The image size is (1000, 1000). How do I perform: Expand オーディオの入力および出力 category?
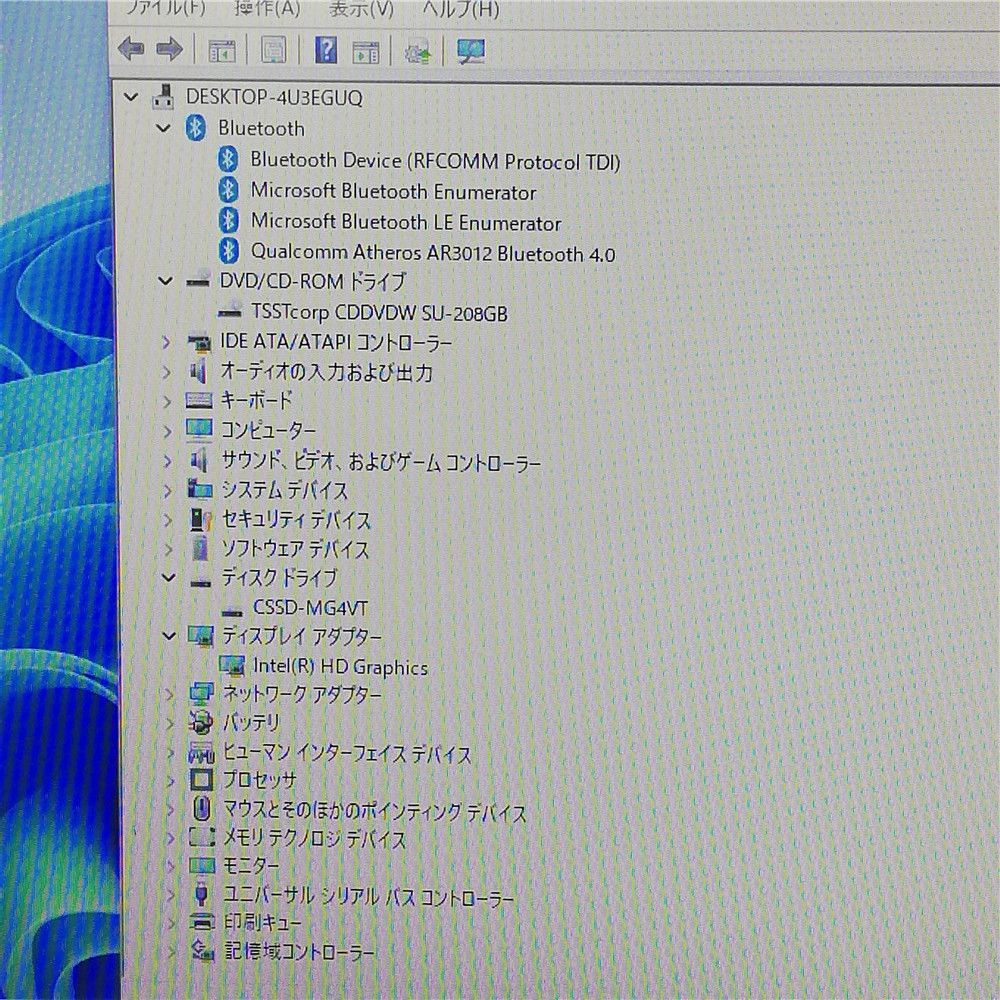[167, 372]
